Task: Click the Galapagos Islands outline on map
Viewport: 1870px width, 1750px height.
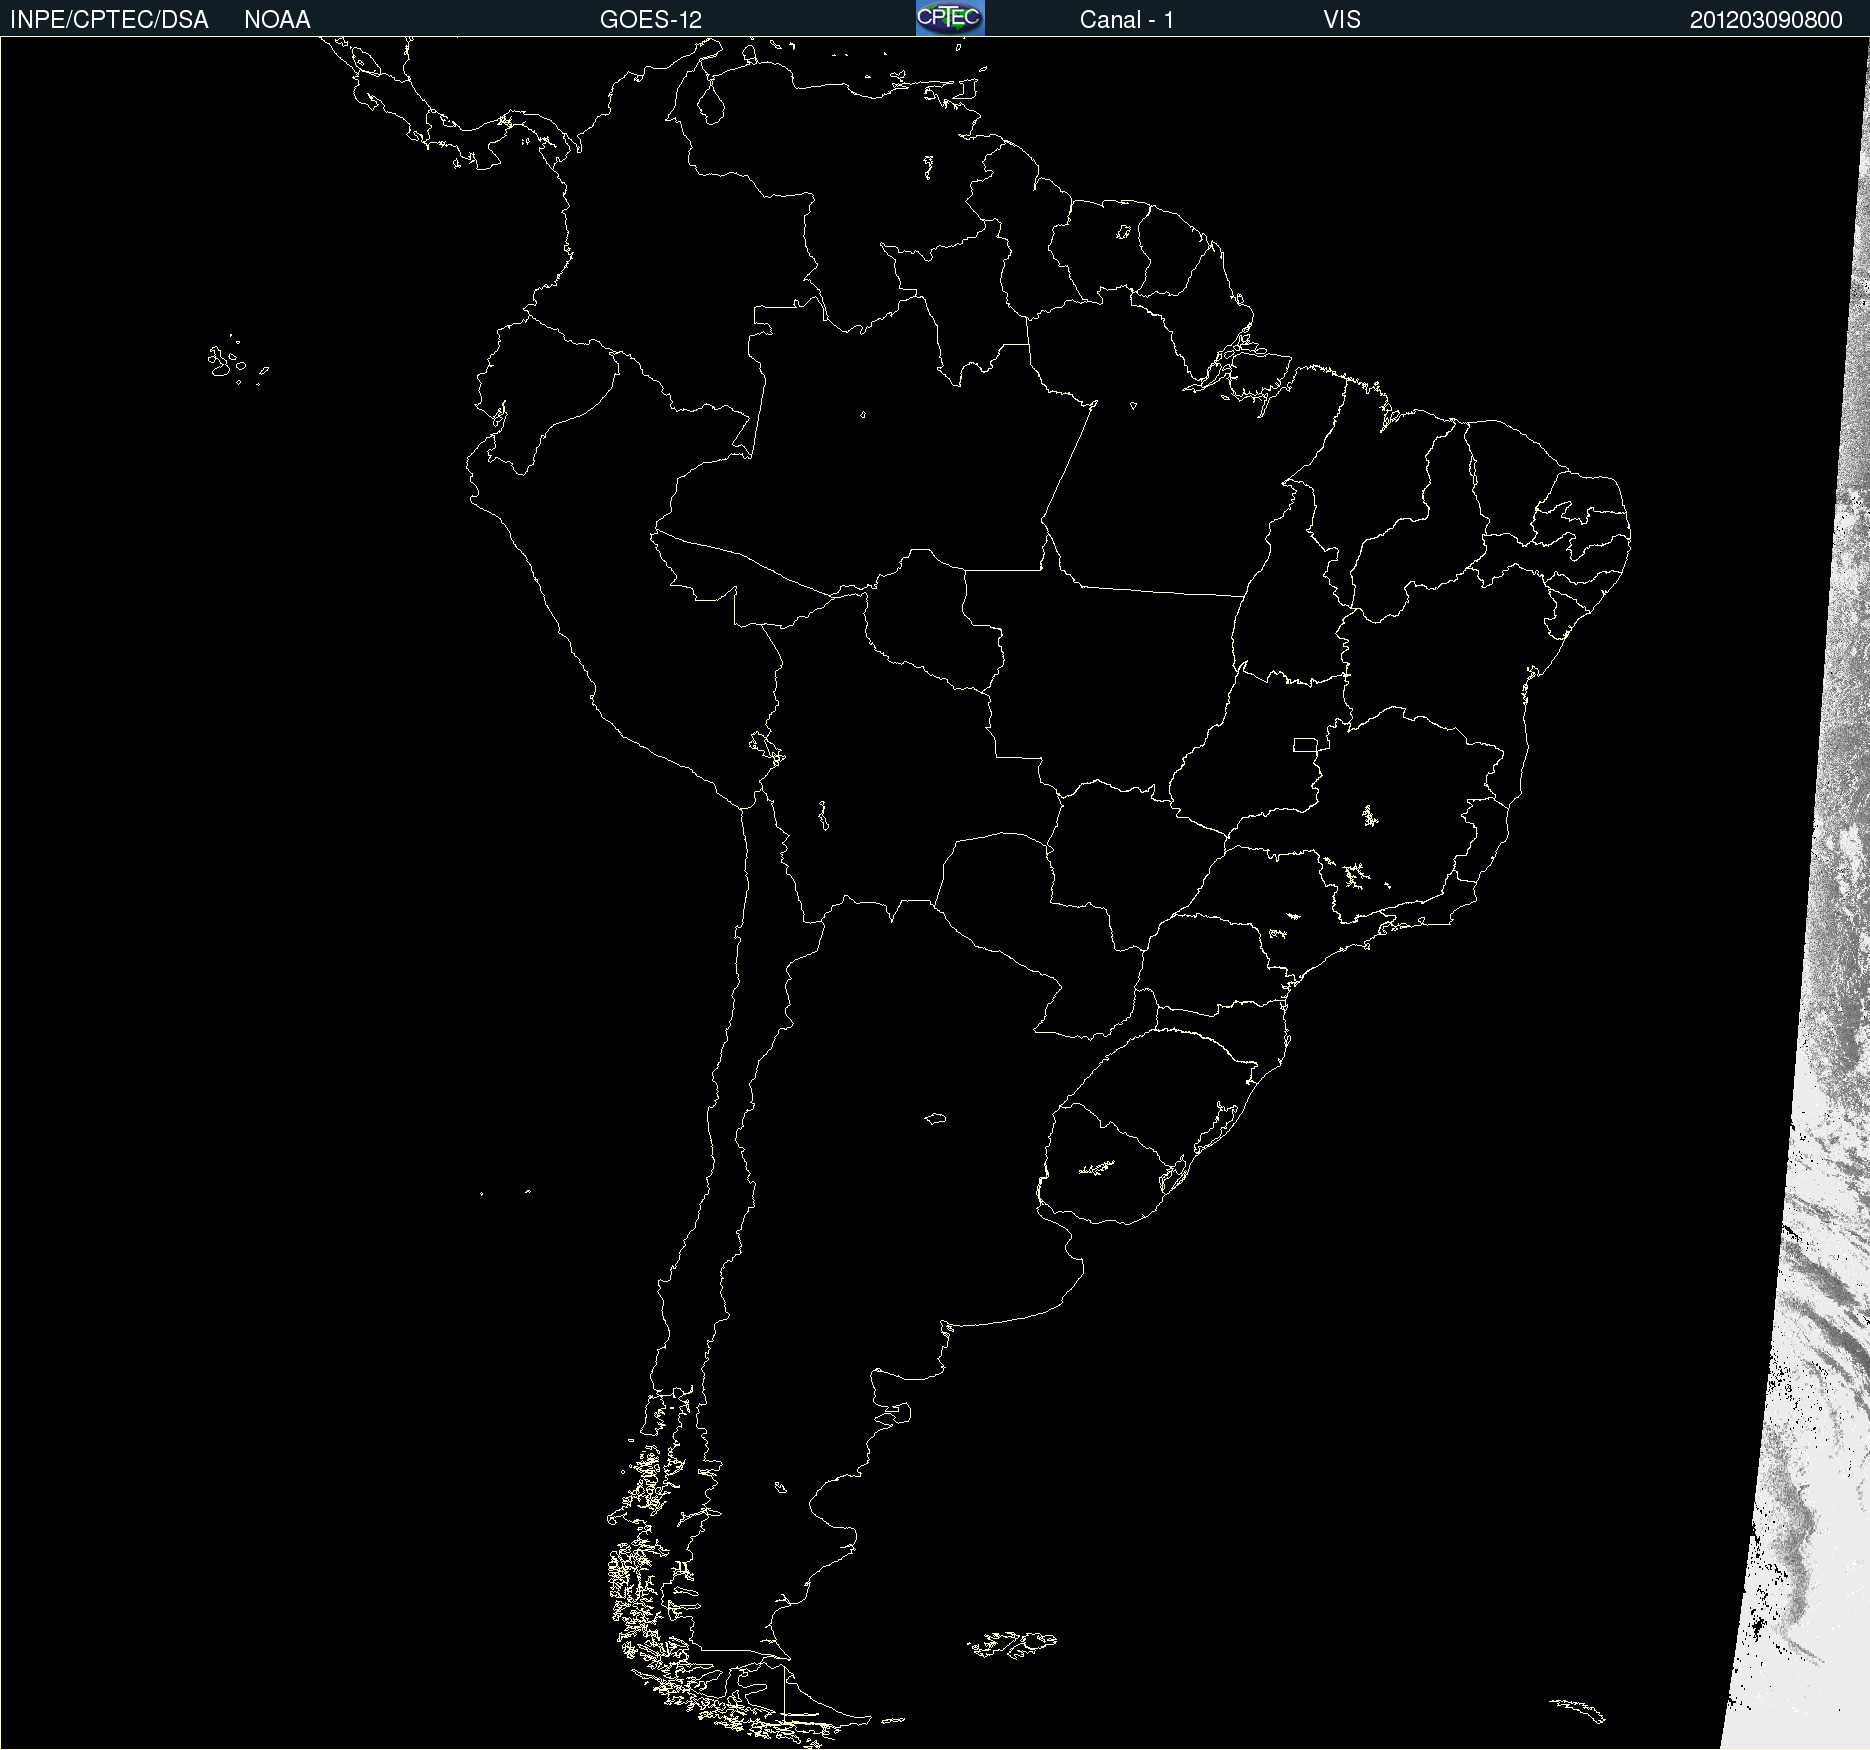Action: pyautogui.click(x=238, y=361)
